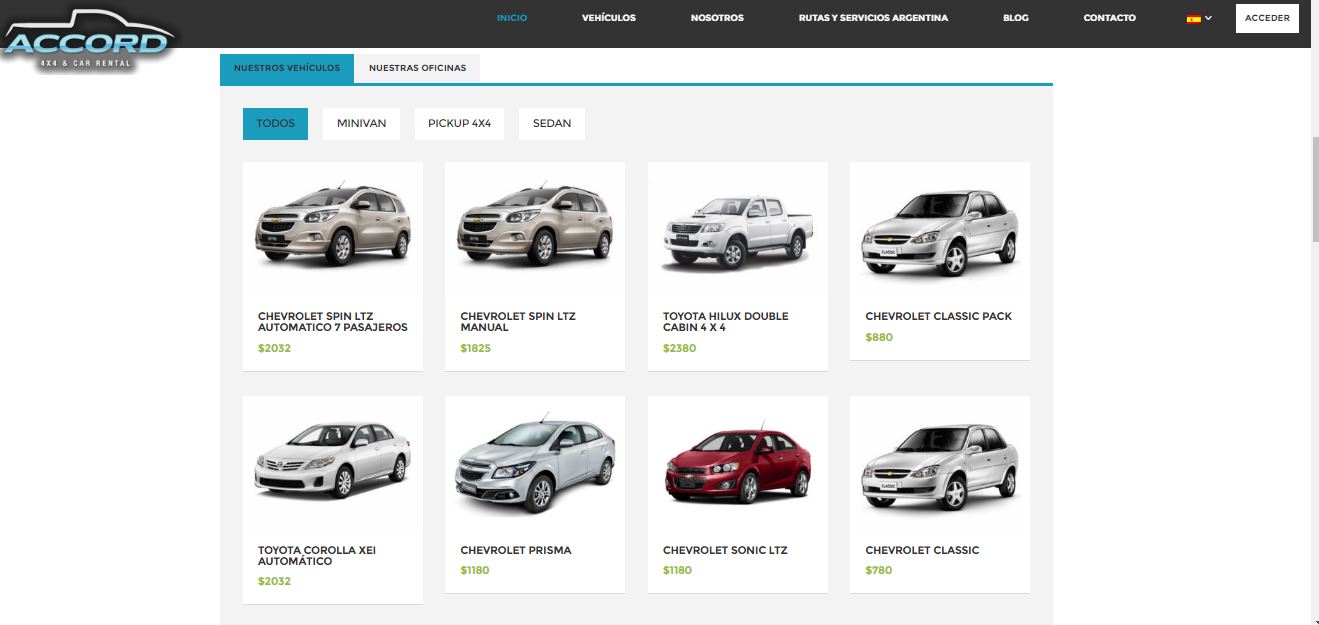
Task: Select the INICIO menu item
Action: (512, 17)
